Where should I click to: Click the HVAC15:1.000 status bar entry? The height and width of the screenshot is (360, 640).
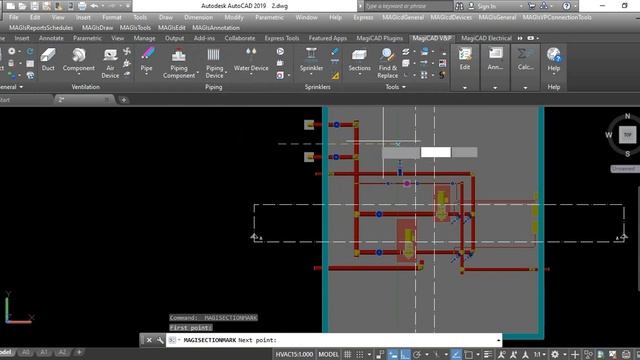tap(294, 354)
